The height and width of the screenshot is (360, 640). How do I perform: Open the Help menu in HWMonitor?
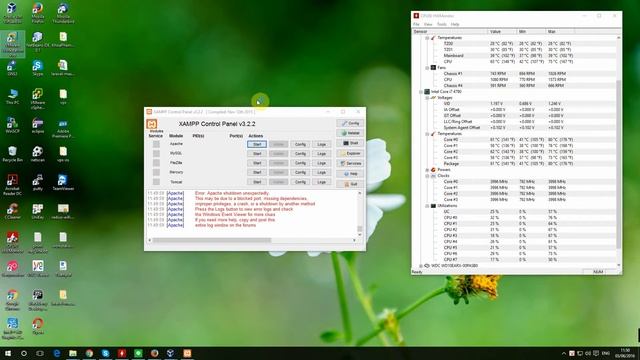(x=455, y=24)
